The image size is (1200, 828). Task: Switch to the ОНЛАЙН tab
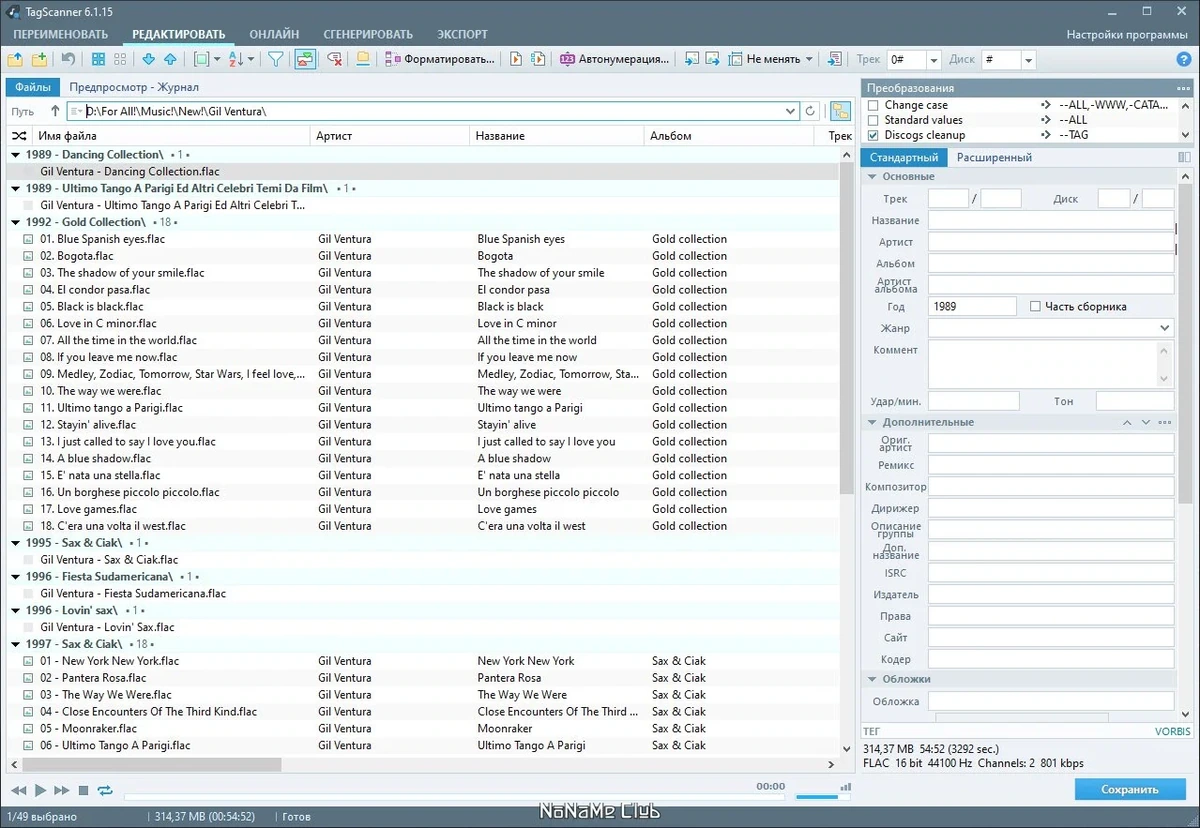[x=274, y=34]
